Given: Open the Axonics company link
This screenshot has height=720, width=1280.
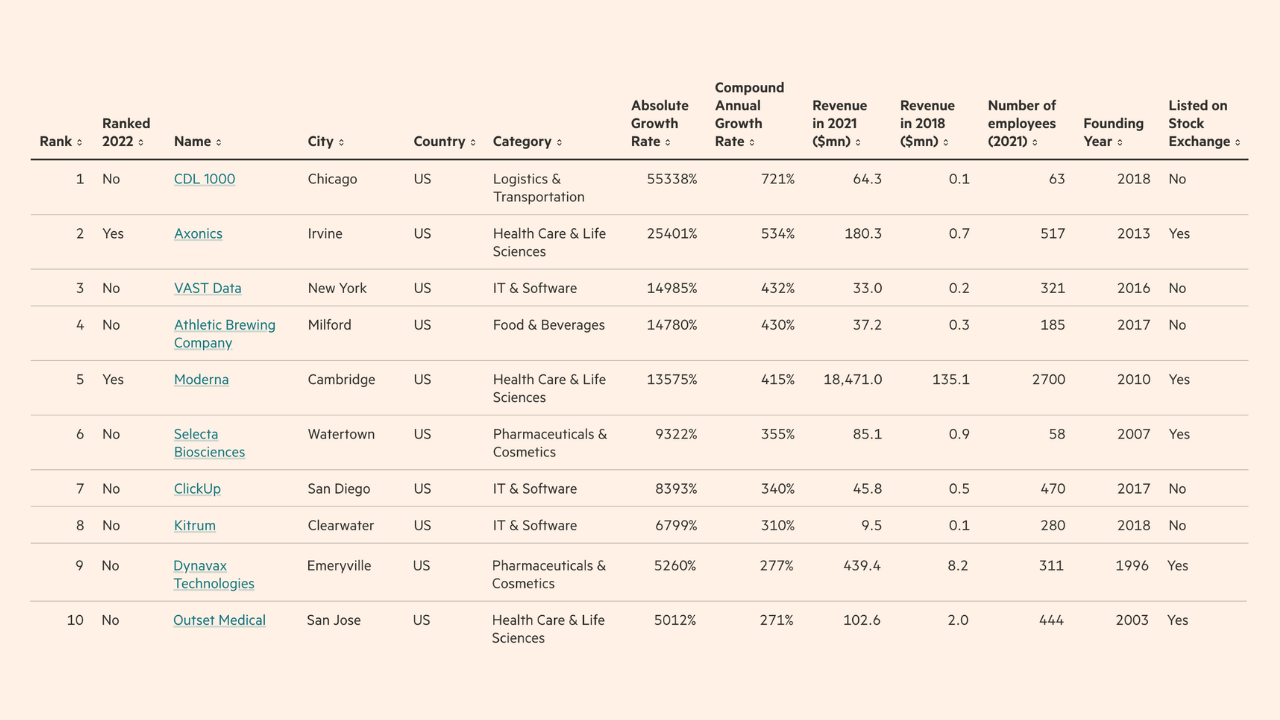Looking at the screenshot, I should coord(198,234).
